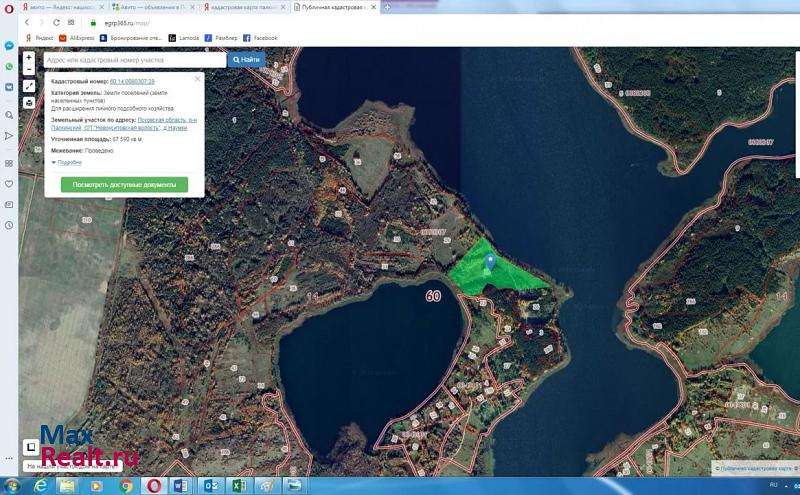Click the ruler measure tool on map
800x495 pixels.
pyautogui.click(x=29, y=87)
